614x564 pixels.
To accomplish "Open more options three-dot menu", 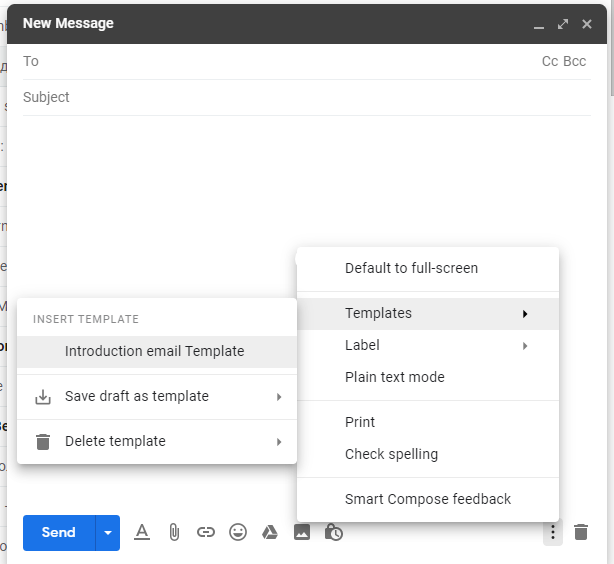I will (553, 532).
